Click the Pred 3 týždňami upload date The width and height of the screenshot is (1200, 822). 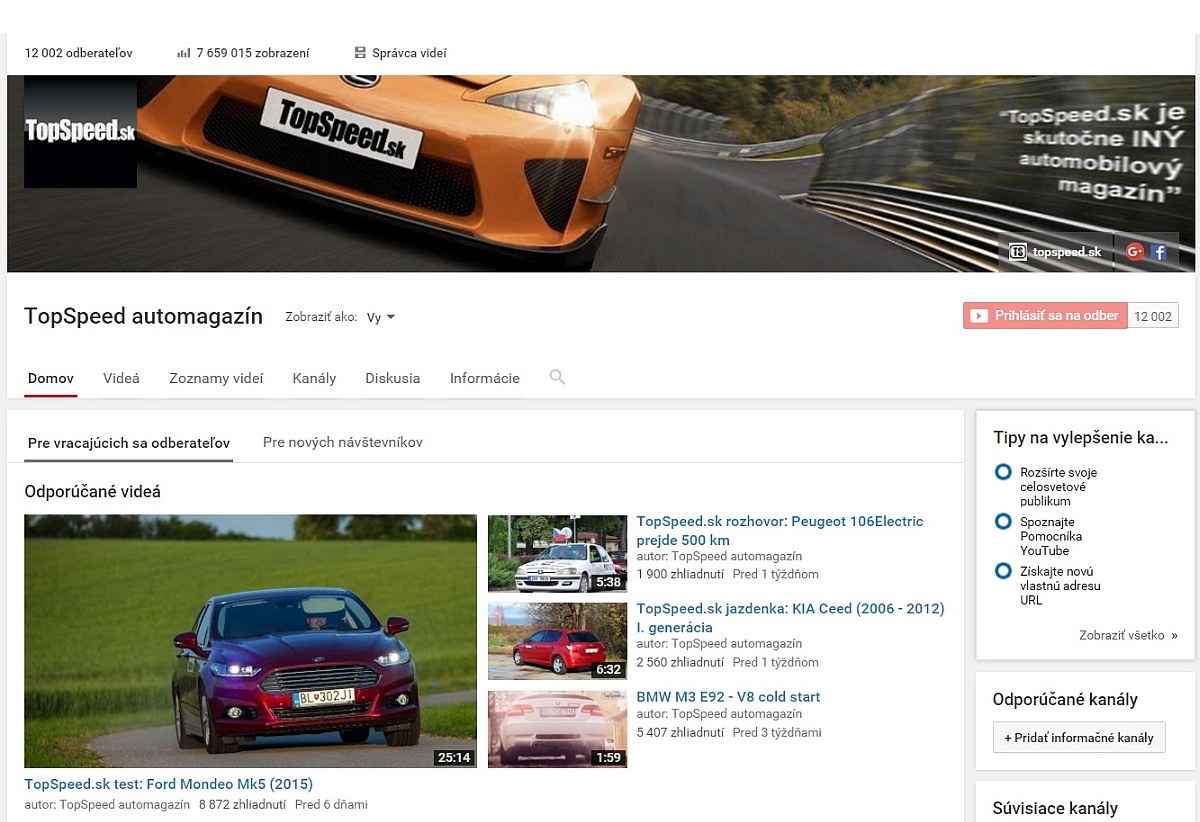coord(777,732)
